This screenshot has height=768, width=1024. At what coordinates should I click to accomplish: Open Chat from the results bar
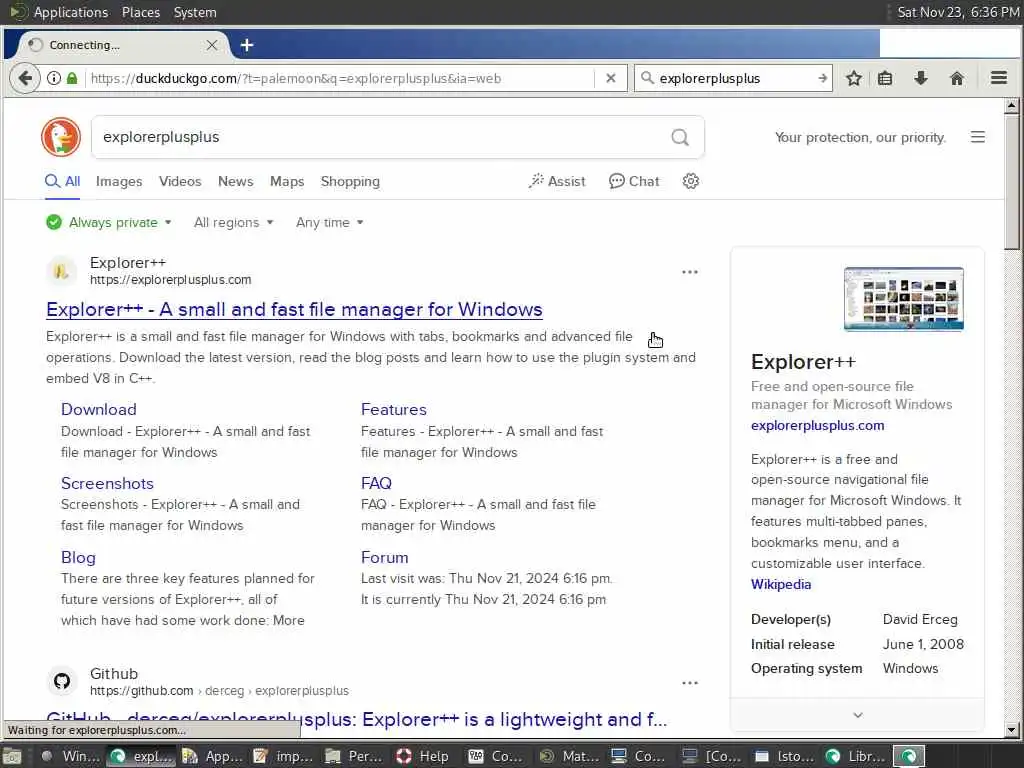coord(634,181)
